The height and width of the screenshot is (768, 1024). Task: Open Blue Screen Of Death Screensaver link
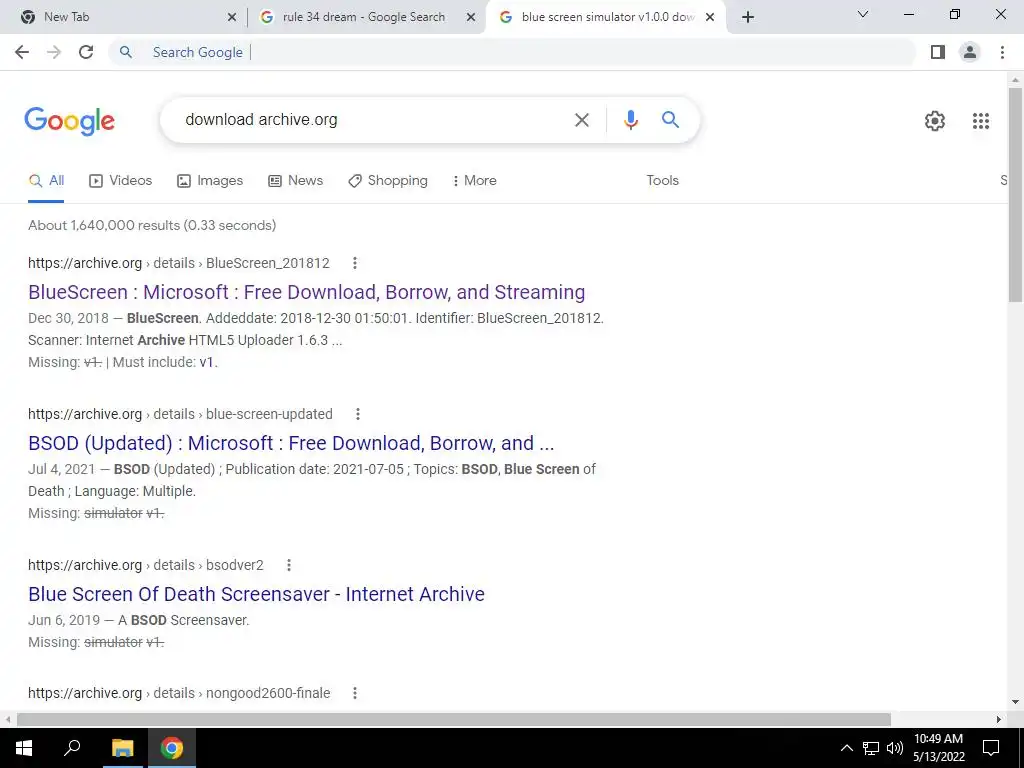[256, 594]
